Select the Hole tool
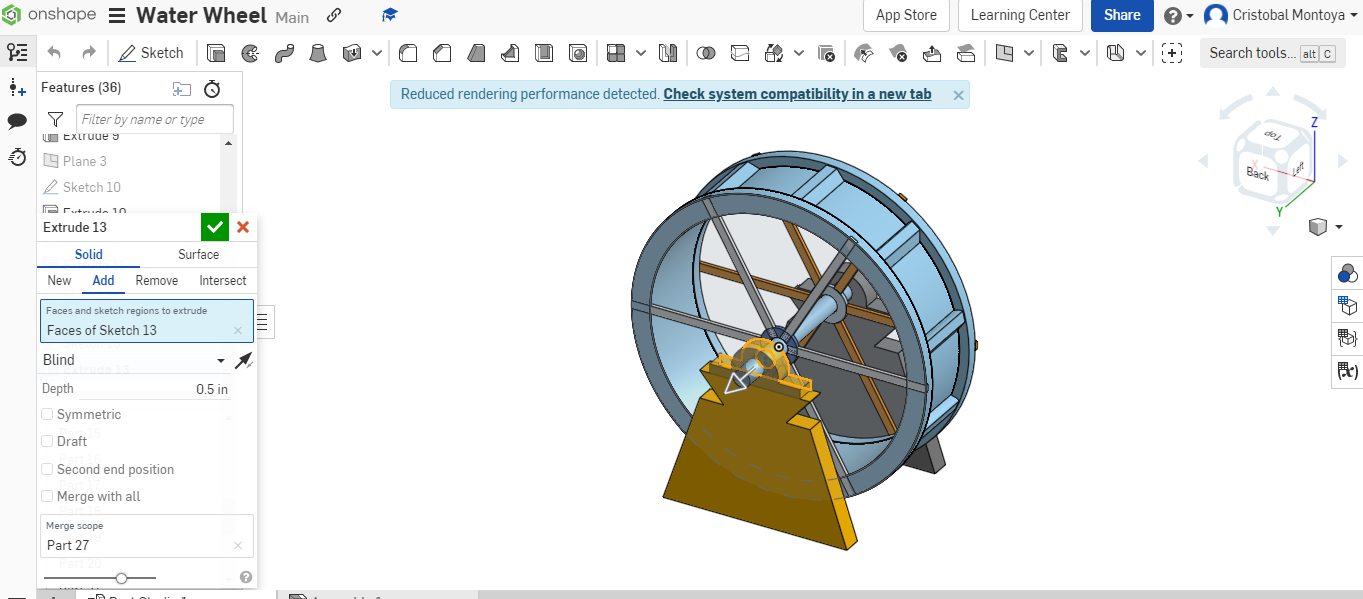The height and width of the screenshot is (599, 1363). coord(578,53)
